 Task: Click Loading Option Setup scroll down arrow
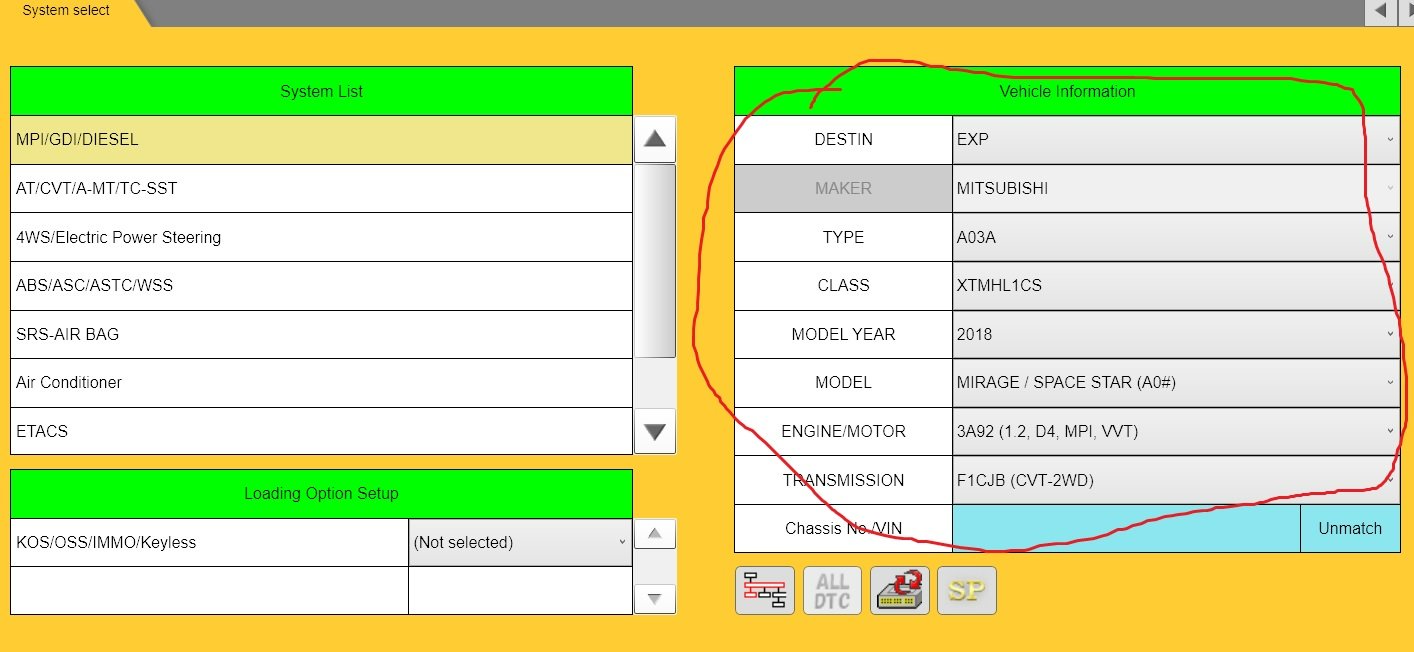point(655,599)
